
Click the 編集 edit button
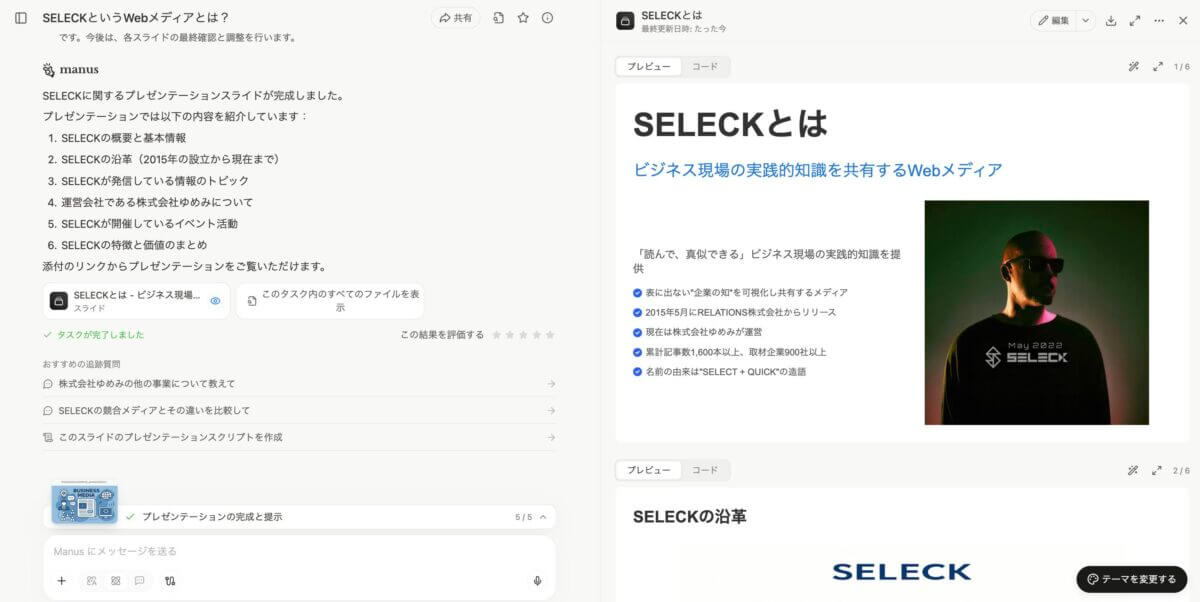pos(1053,20)
